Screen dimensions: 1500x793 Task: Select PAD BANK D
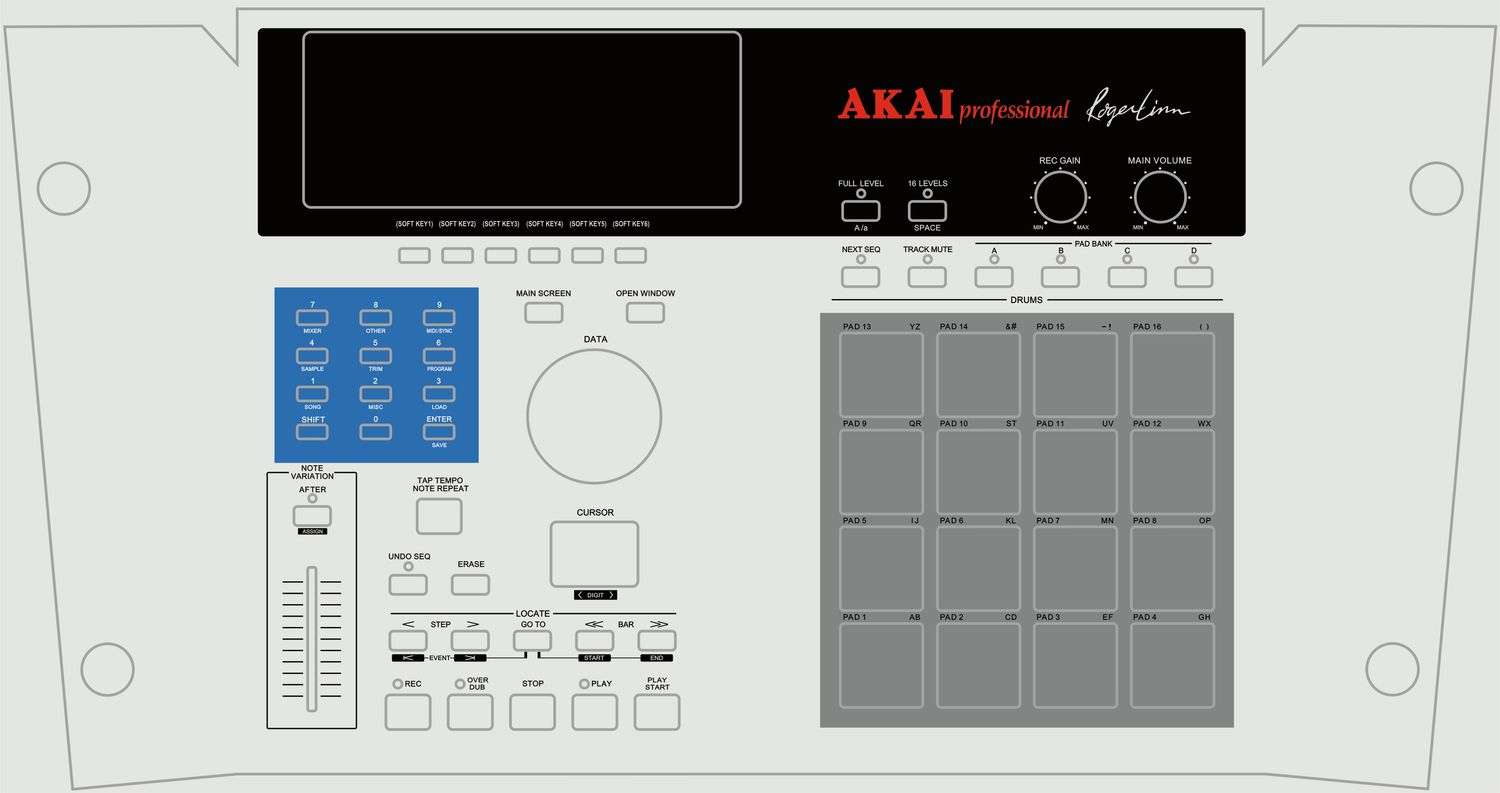(1193, 275)
